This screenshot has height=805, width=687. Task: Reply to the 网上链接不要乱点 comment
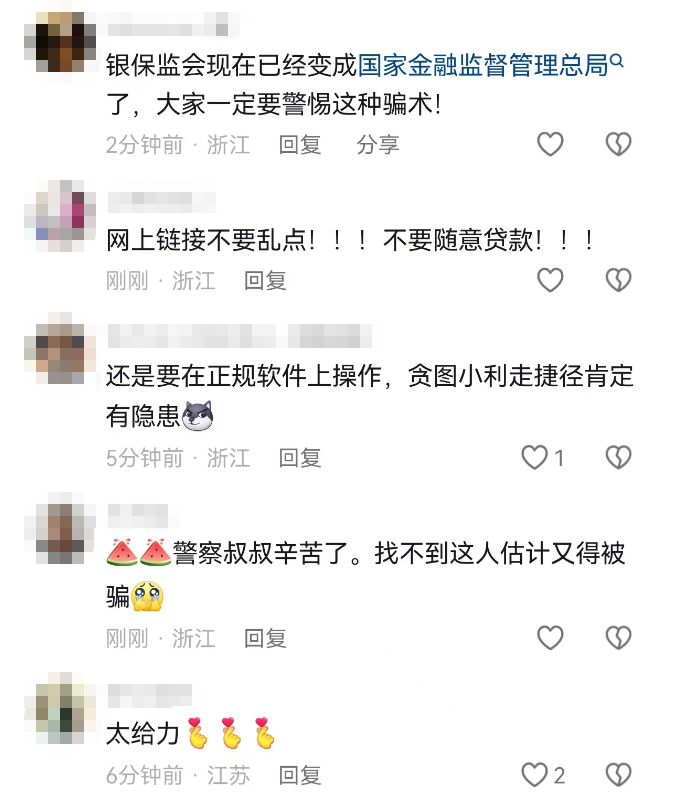[265, 281]
